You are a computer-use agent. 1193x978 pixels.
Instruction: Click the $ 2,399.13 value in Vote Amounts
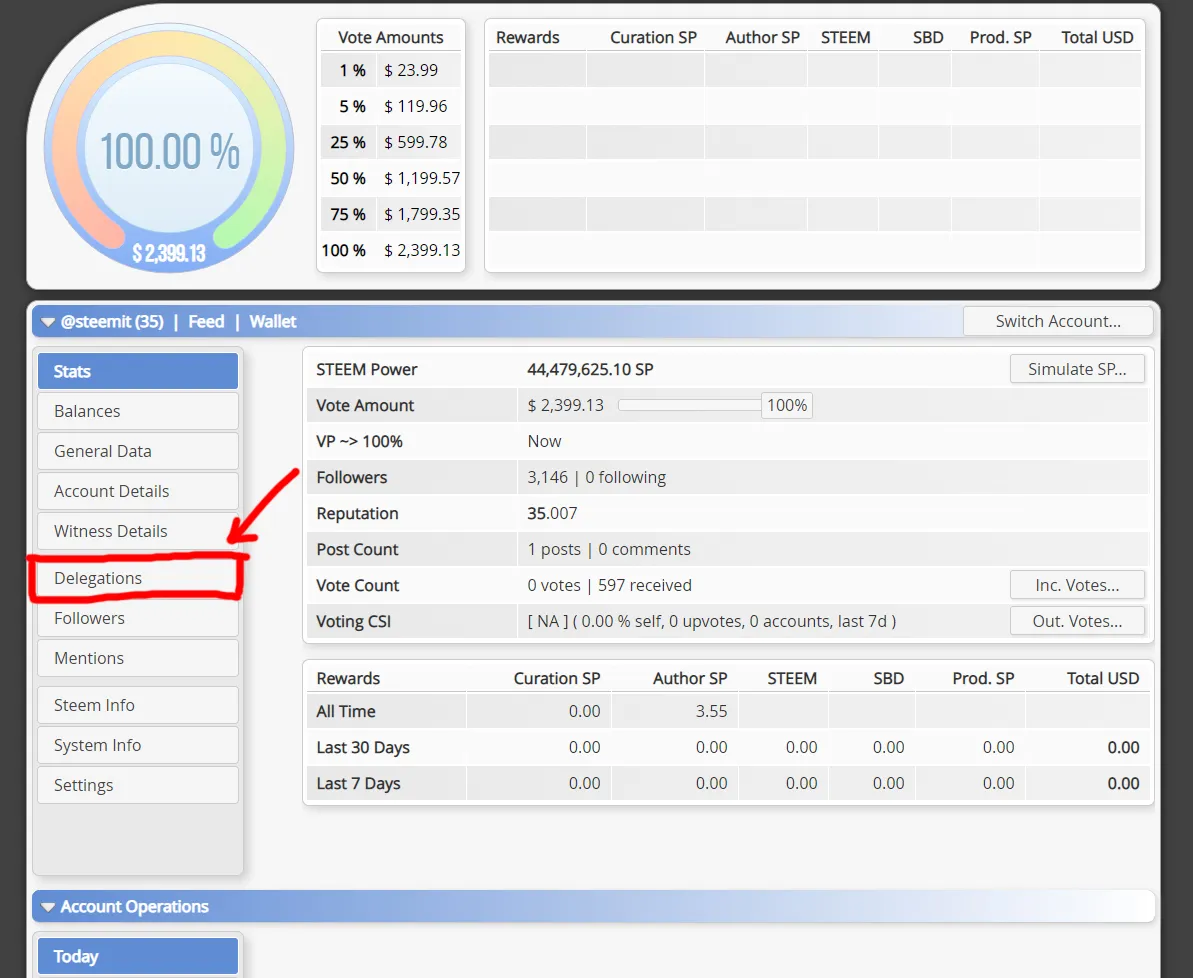[422, 250]
